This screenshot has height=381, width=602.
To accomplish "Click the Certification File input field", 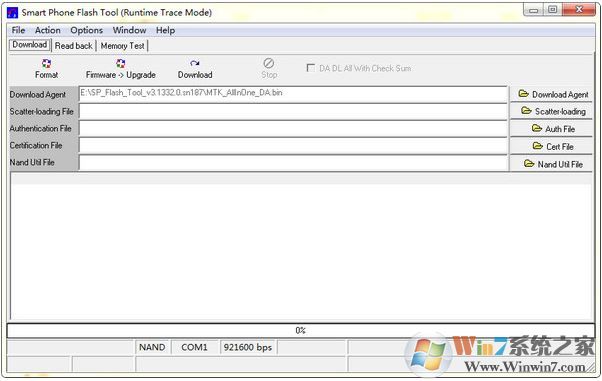I will pos(293,146).
